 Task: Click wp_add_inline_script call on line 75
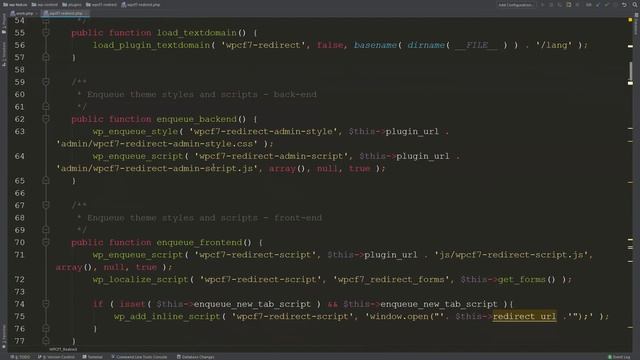click(167, 316)
